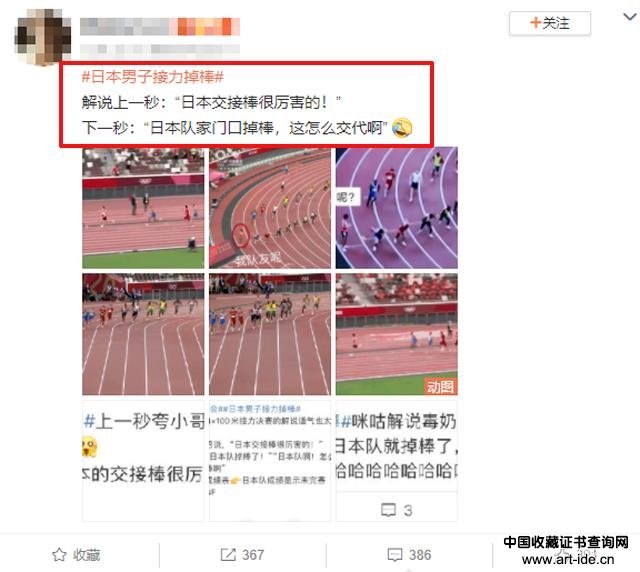Click the shocked emoji in bottom-left thumbnail
Image resolution: width=640 pixels, height=572 pixels.
pyautogui.click(x=89, y=446)
